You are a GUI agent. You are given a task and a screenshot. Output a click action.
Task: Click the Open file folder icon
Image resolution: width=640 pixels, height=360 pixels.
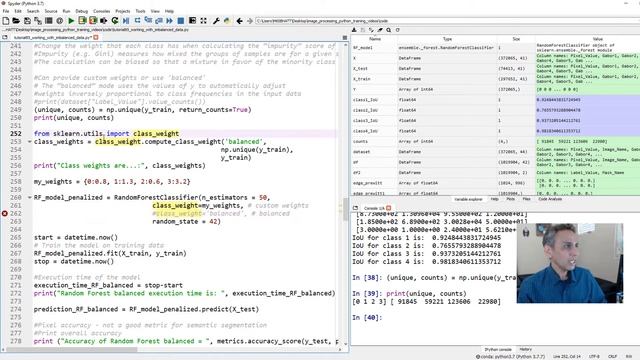(16, 20)
